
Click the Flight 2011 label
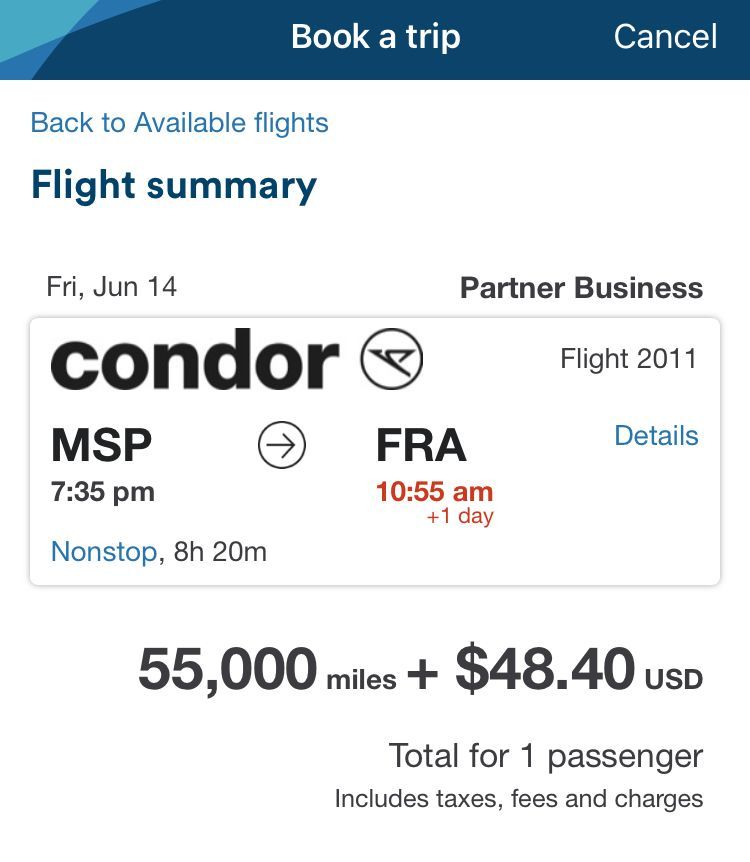[x=628, y=359]
